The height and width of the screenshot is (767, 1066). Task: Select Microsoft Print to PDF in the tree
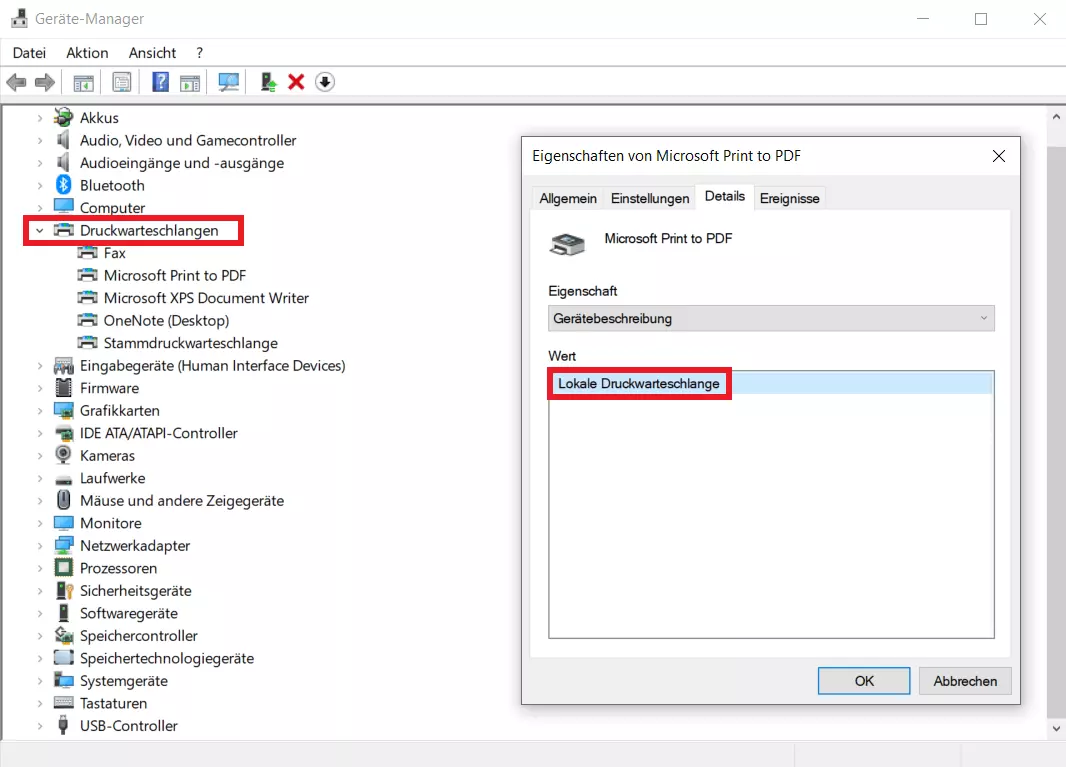[x=175, y=275]
